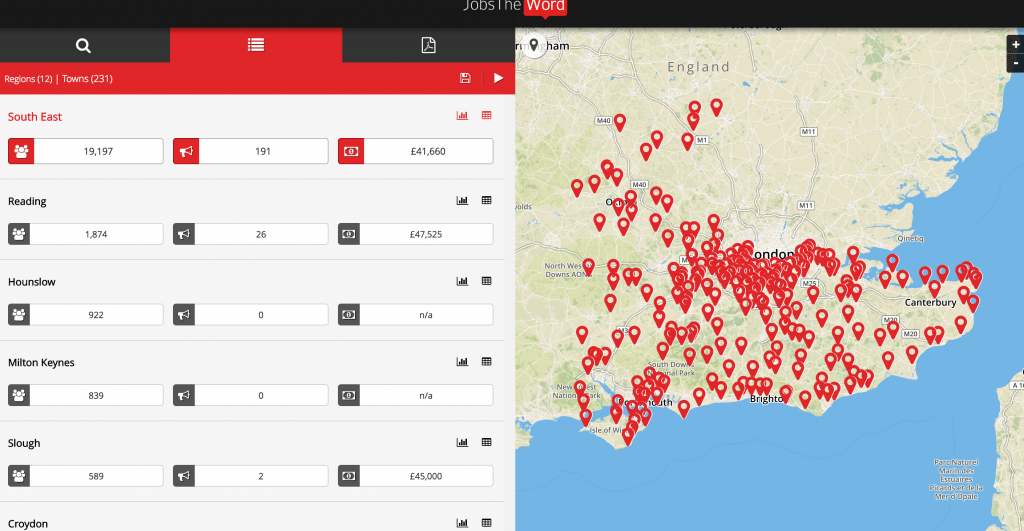Open the Slough bar chart icon
Viewport: 1024px width, 531px height.
pos(462,443)
